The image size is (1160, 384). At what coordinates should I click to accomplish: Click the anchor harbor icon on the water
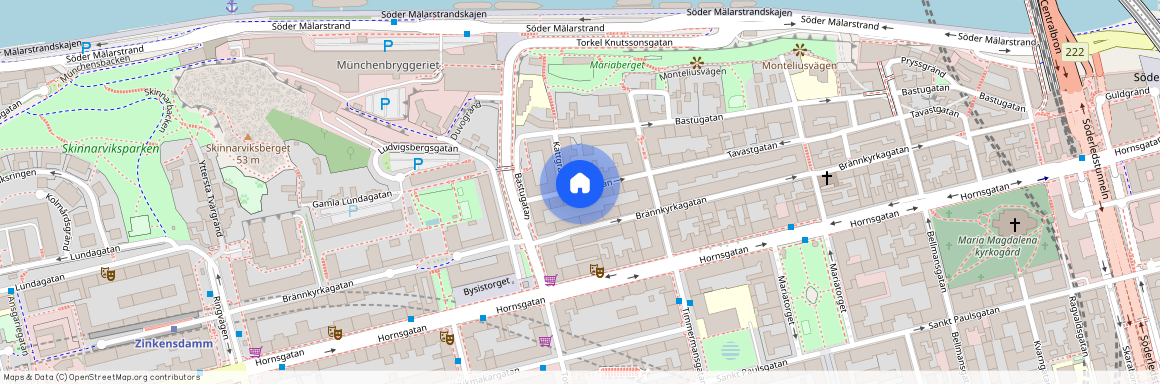[232, 6]
